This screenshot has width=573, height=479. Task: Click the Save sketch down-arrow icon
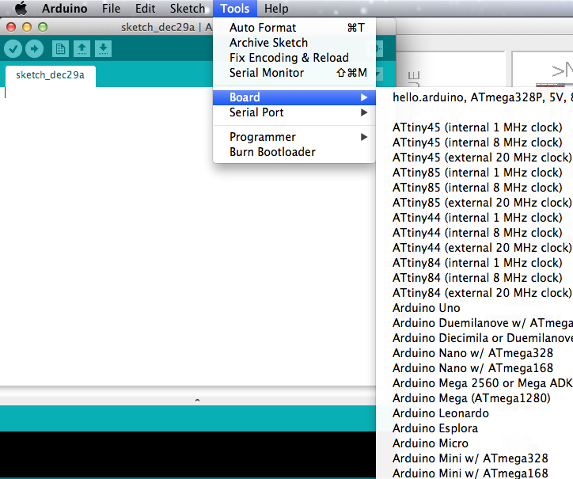(x=103, y=49)
